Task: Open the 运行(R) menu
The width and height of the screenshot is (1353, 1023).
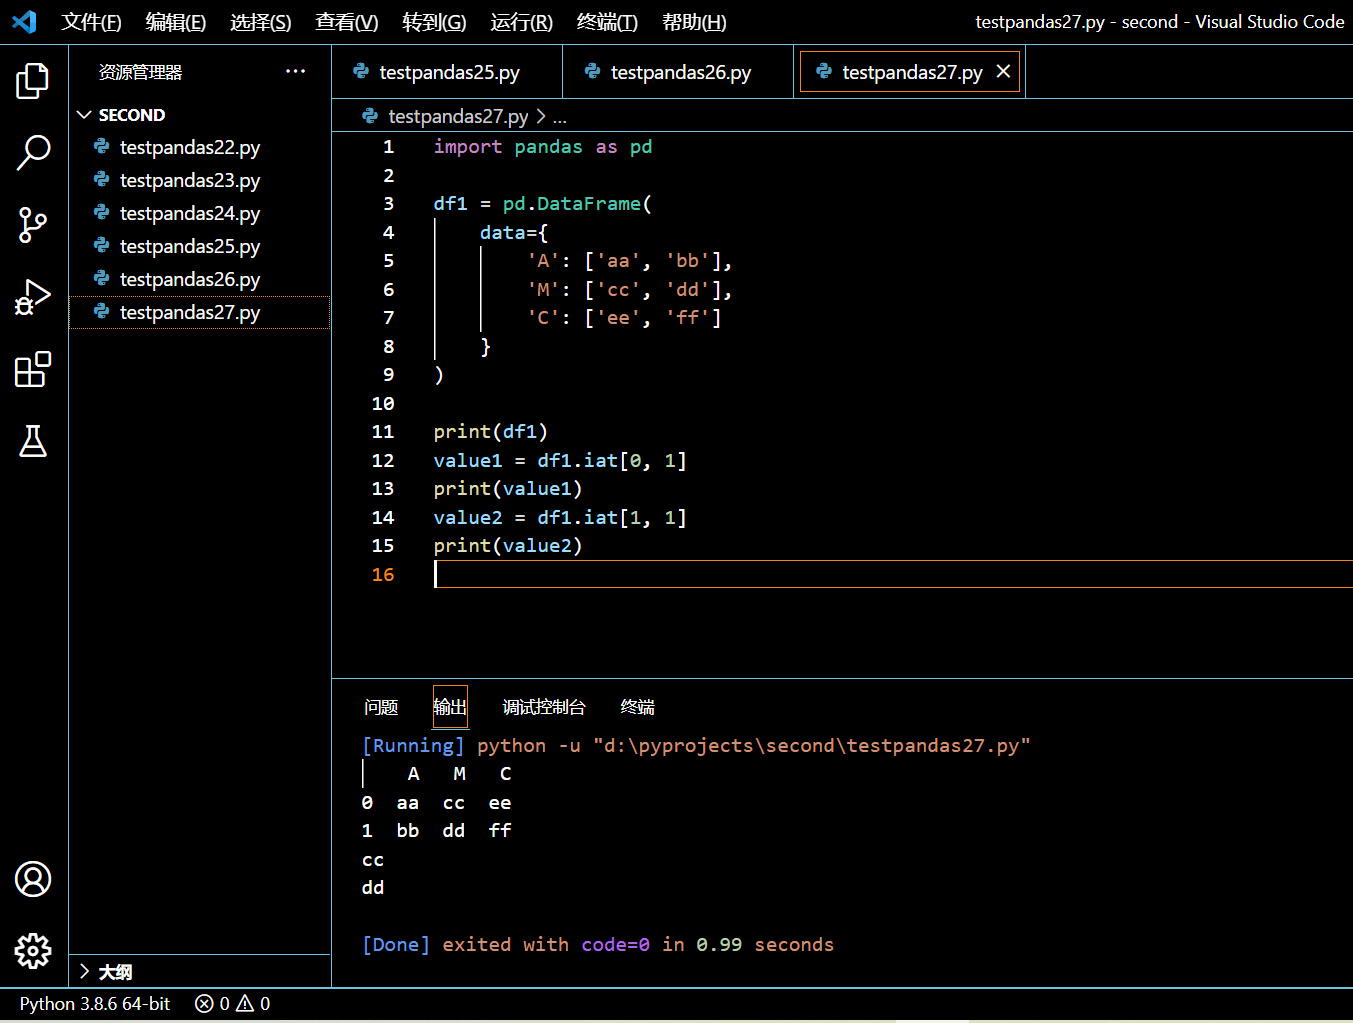Action: 521,22
